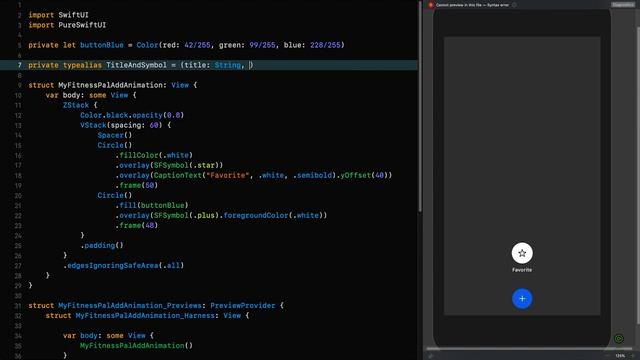
Task: Pin the preview with the pin icon
Action: coord(430,356)
